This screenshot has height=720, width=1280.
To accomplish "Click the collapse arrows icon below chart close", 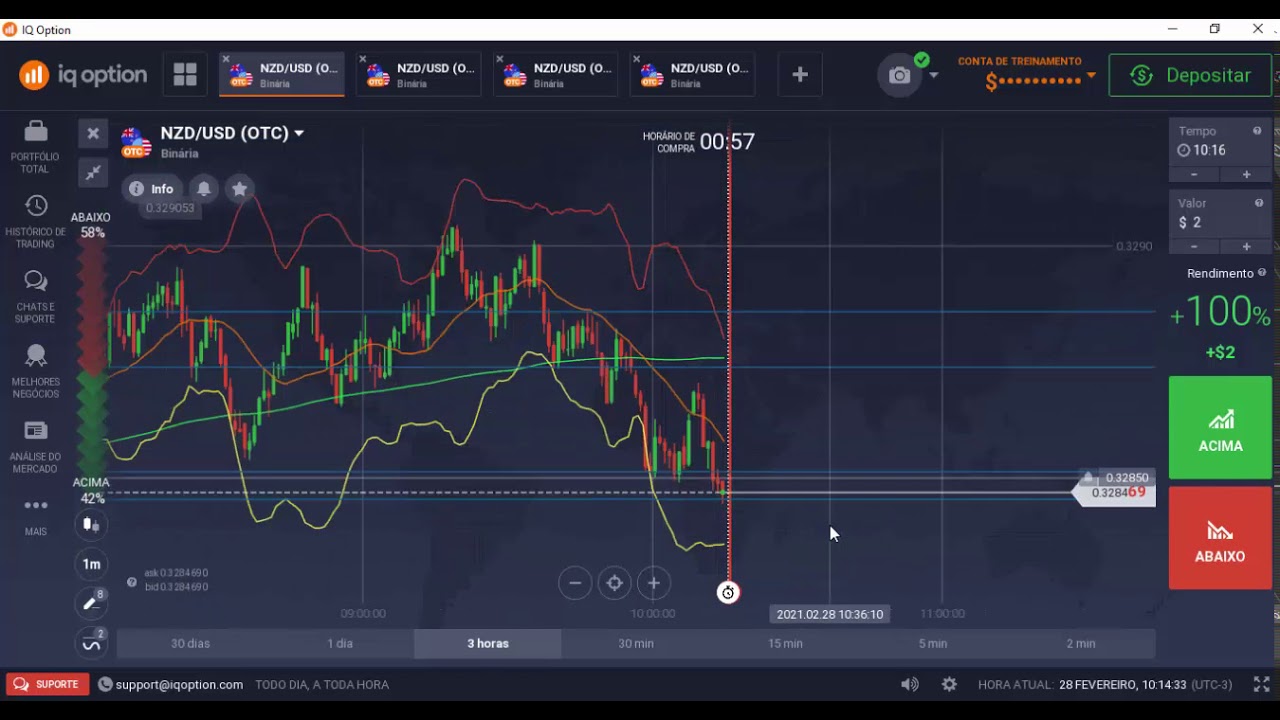I will (92, 173).
